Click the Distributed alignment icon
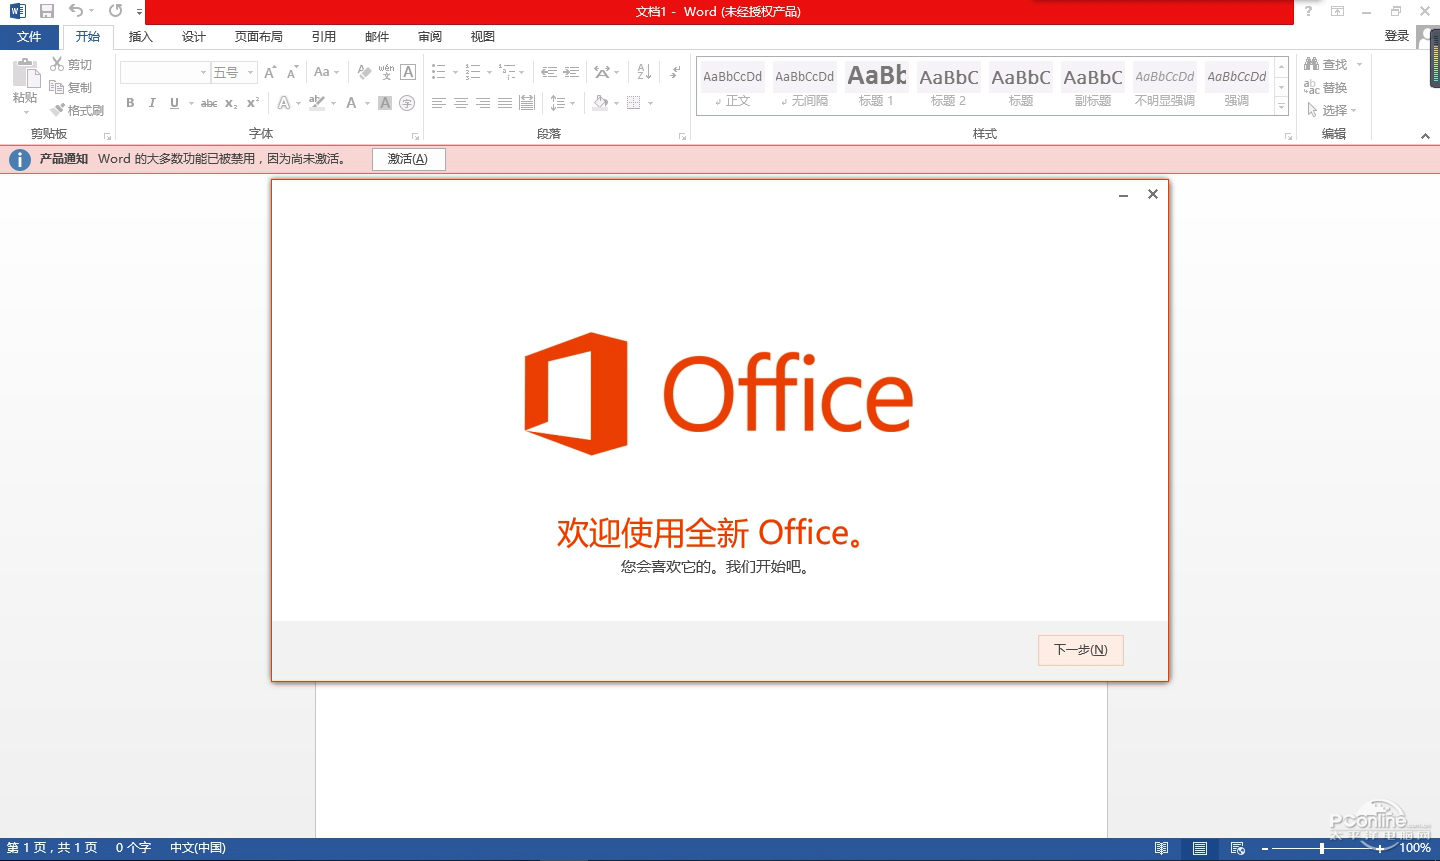The height and width of the screenshot is (861, 1440). point(527,103)
